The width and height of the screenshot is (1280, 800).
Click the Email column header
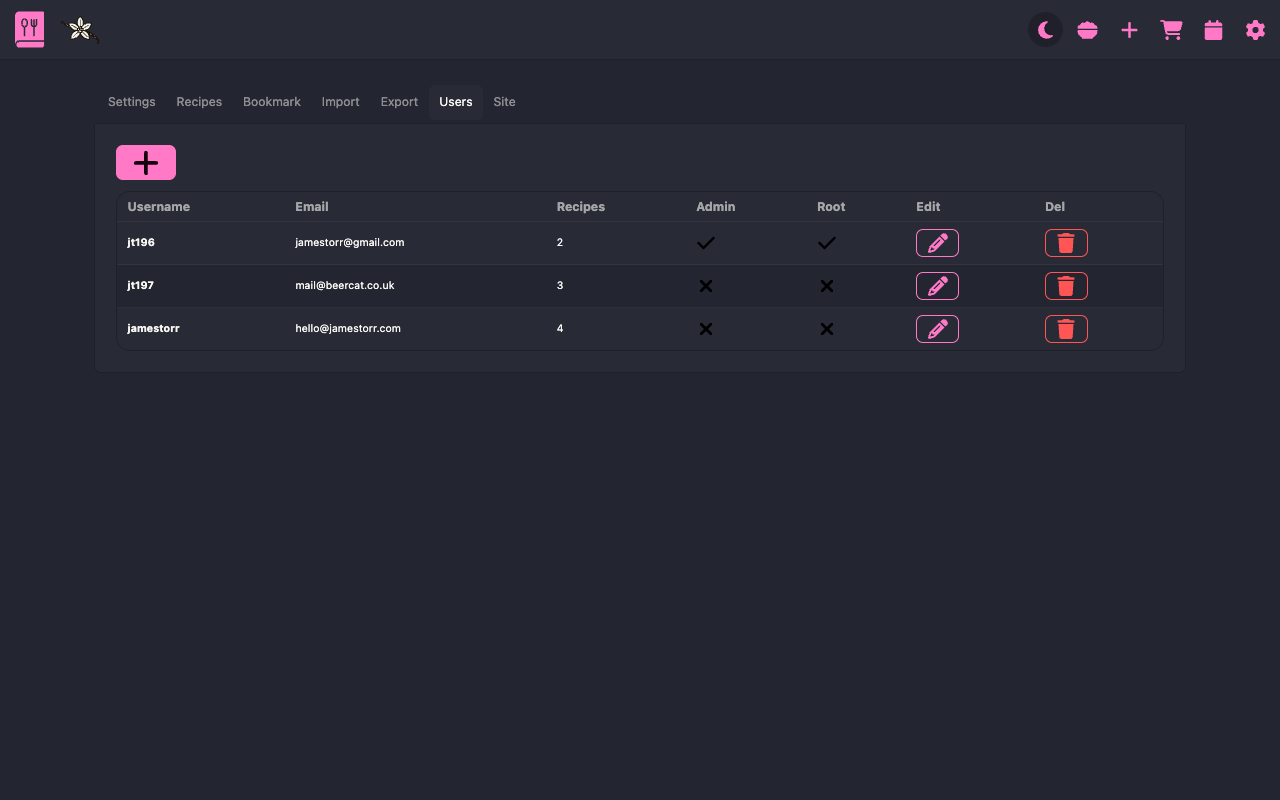coord(312,207)
